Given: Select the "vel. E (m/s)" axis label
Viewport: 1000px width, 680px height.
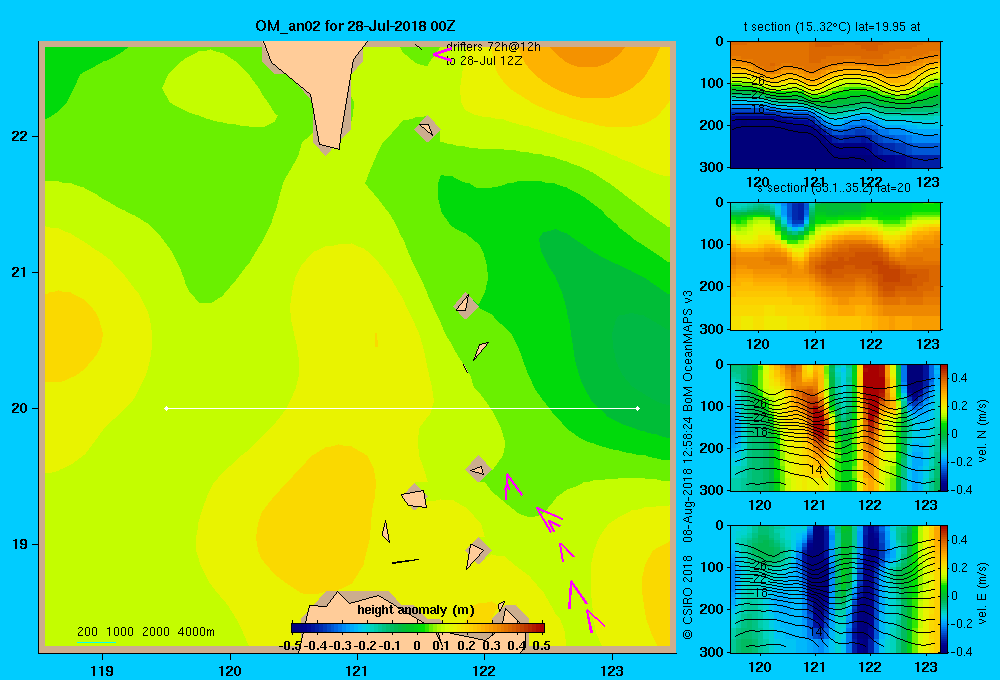Looking at the screenshot, I should tap(983, 593).
